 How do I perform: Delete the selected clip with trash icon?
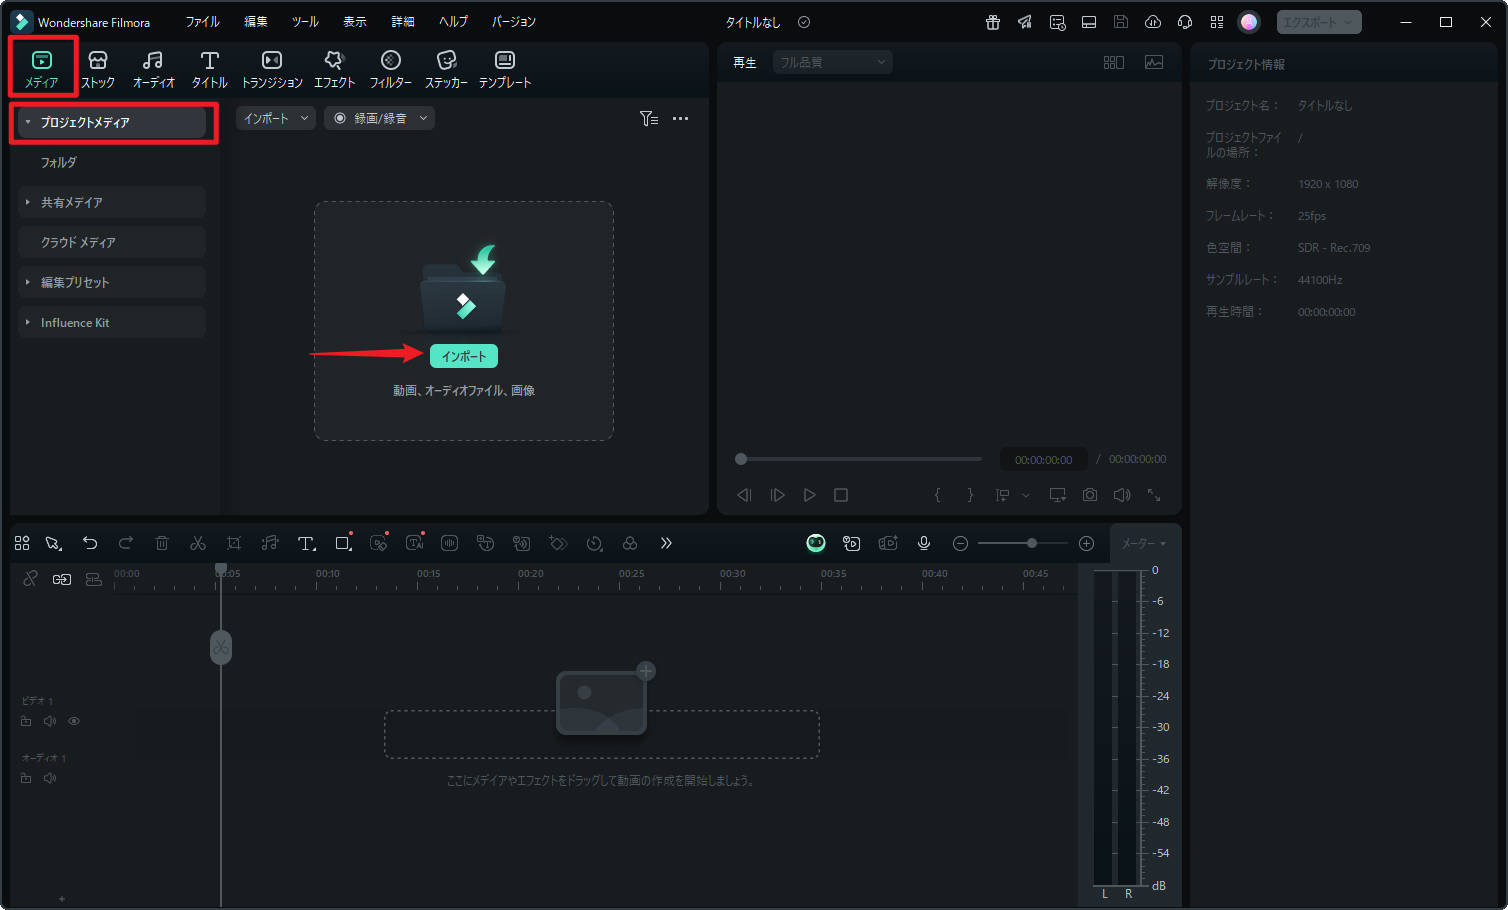(162, 543)
